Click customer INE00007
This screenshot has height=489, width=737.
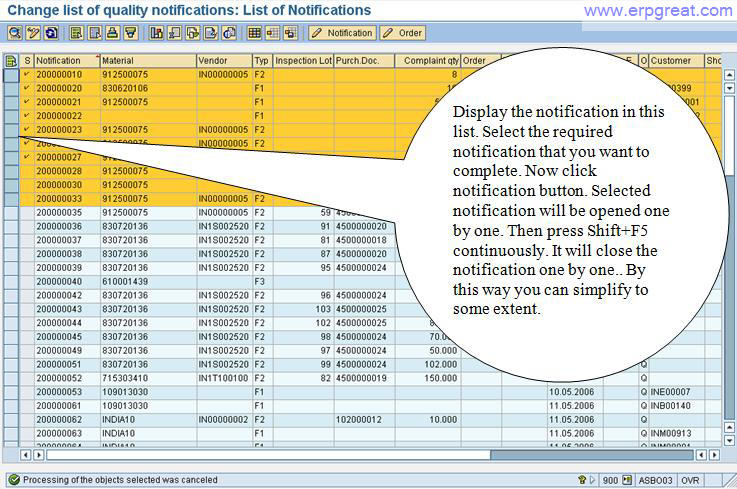click(670, 392)
